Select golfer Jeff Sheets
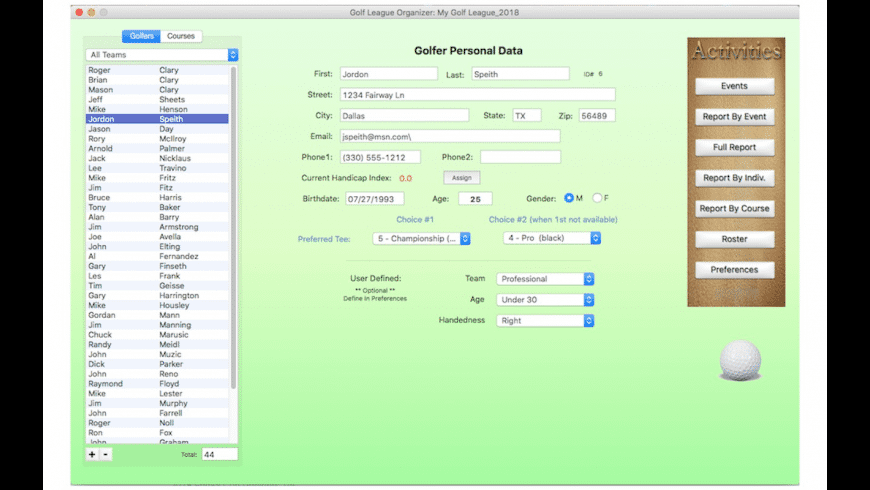This screenshot has height=490, width=870. pyautogui.click(x=157, y=100)
